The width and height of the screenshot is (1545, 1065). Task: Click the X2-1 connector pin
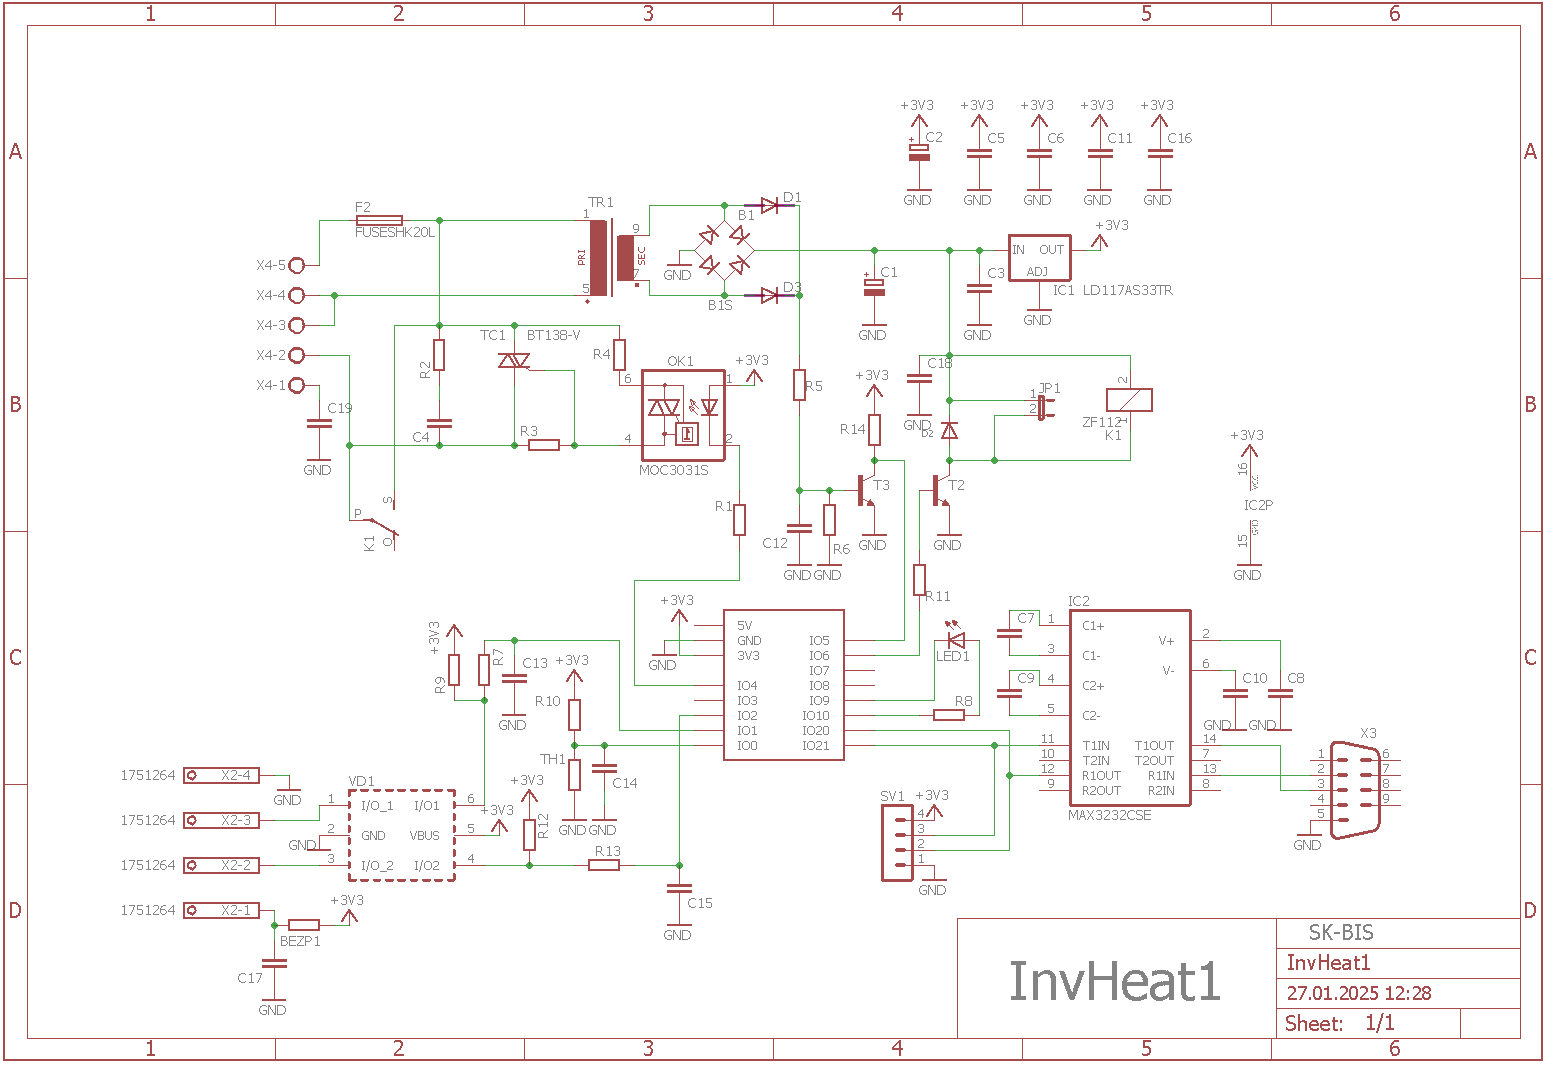pyautogui.click(x=222, y=910)
